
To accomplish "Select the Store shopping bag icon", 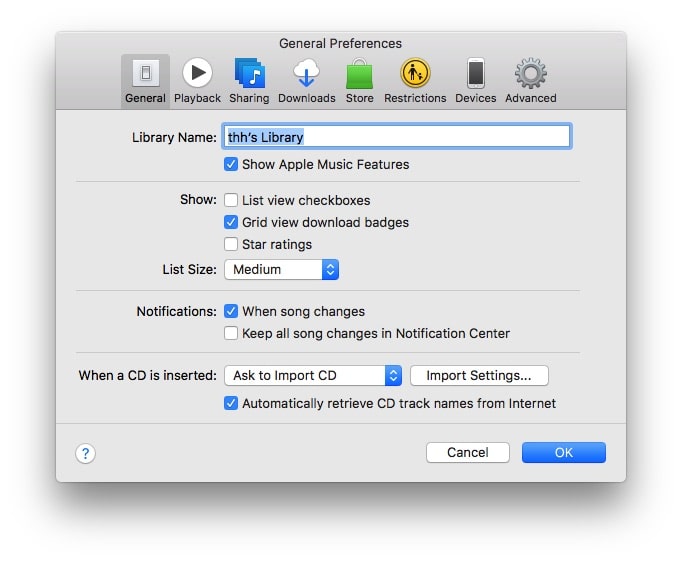I will point(359,74).
